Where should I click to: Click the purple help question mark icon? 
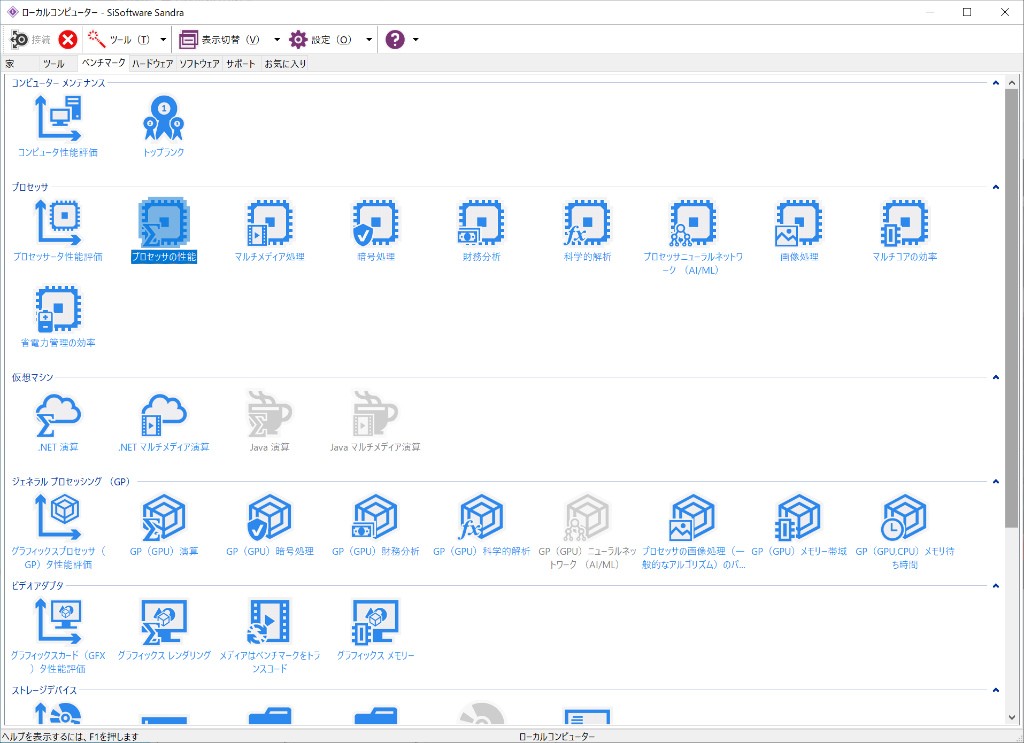pyautogui.click(x=395, y=40)
